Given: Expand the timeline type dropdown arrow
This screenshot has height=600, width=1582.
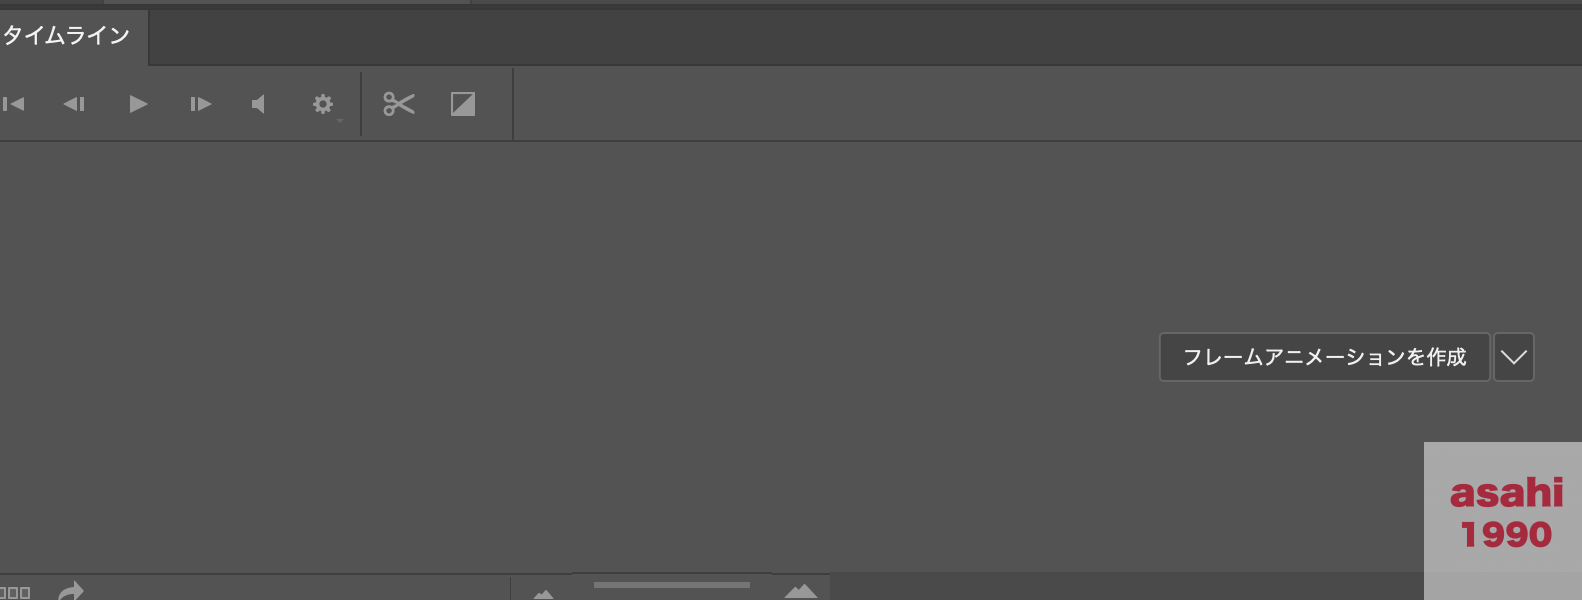Looking at the screenshot, I should pos(1514,357).
